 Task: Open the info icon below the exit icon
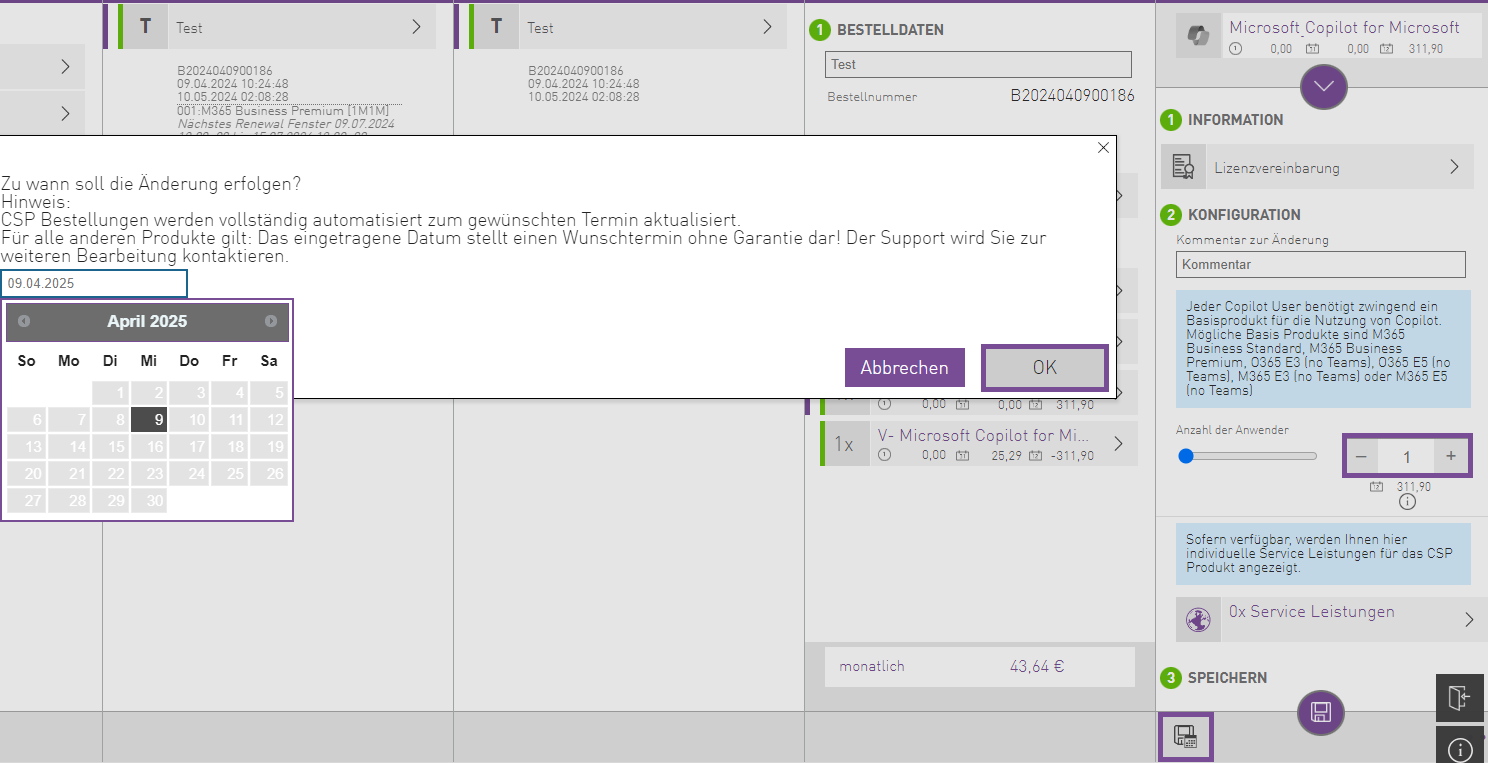[1461, 747]
